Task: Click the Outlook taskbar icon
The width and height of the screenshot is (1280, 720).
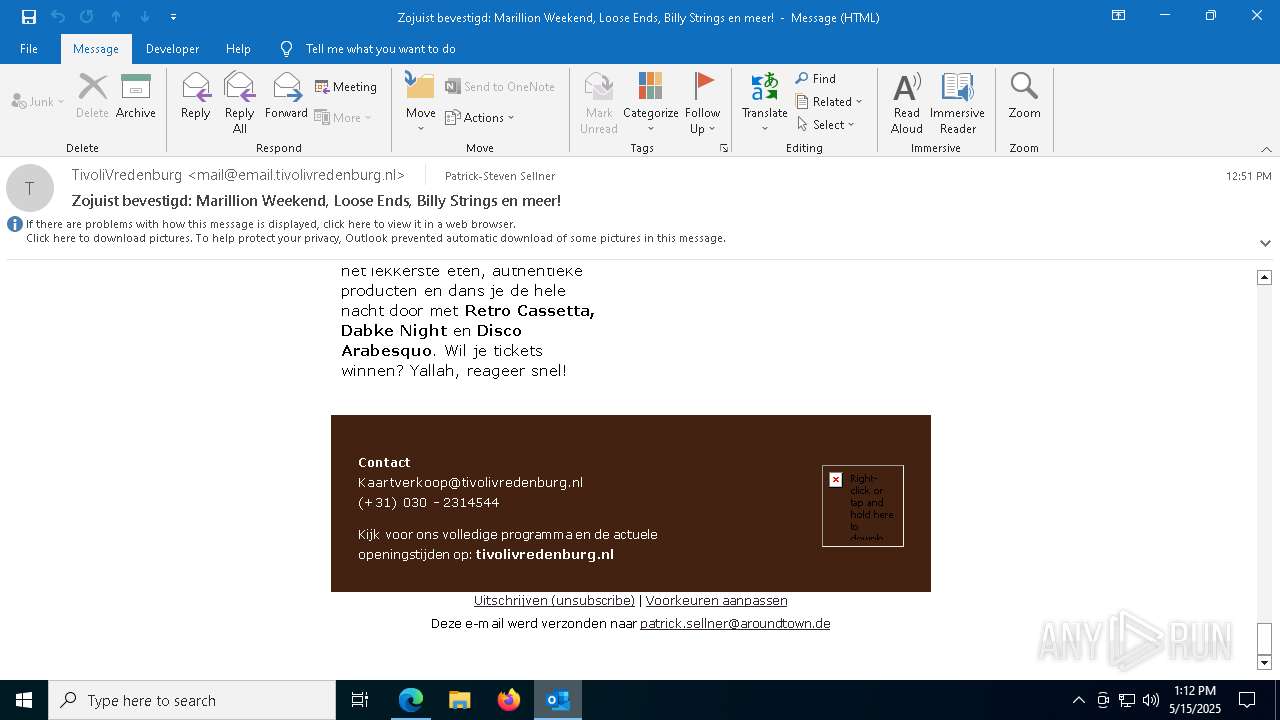Action: pyautogui.click(x=558, y=700)
